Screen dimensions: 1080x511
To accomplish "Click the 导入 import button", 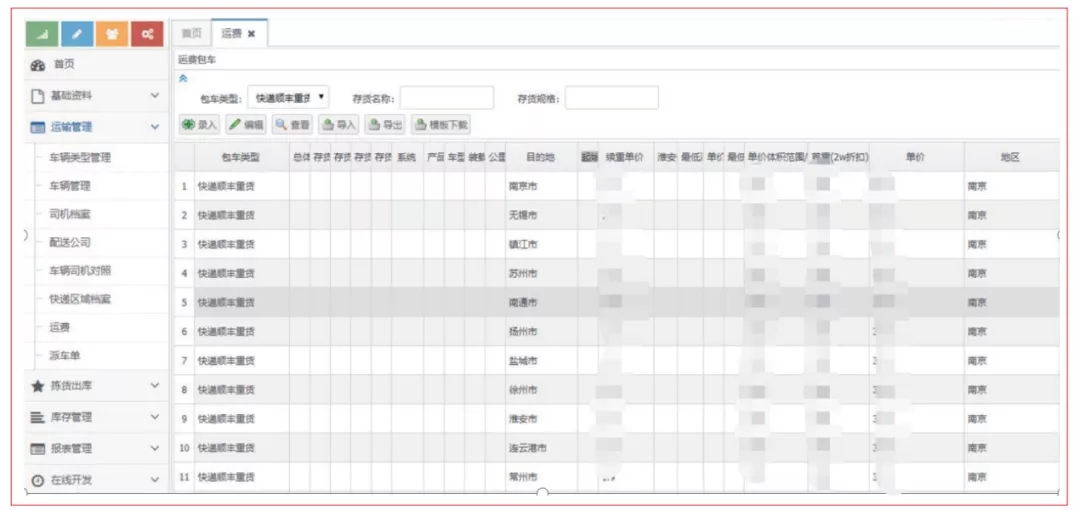I will [339, 125].
